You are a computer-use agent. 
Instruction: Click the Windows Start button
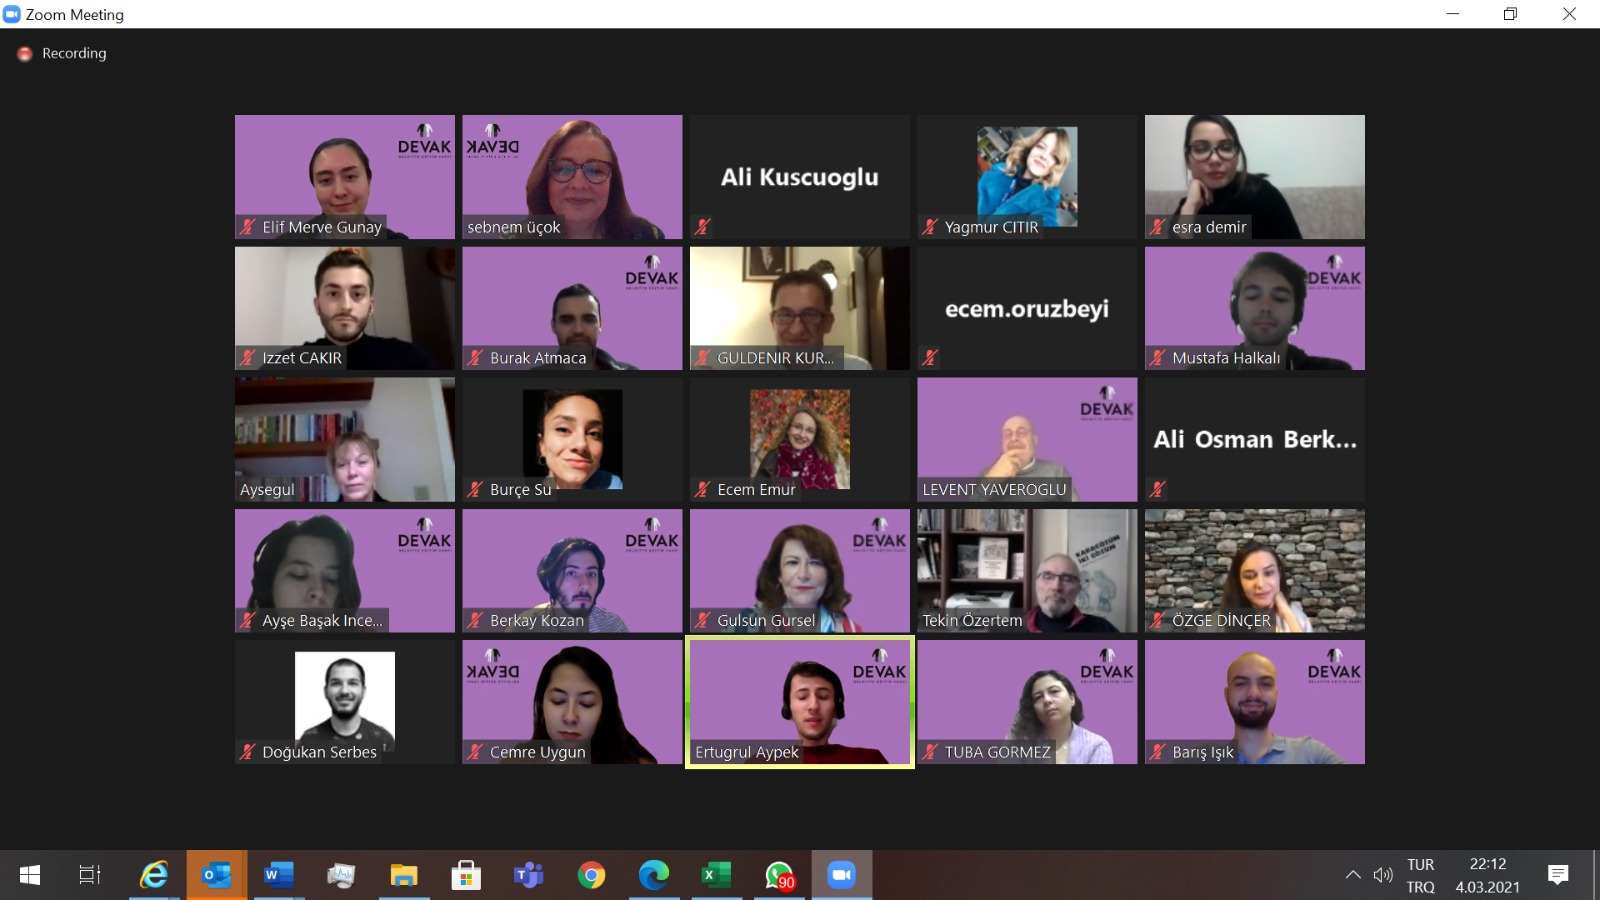click(30, 876)
